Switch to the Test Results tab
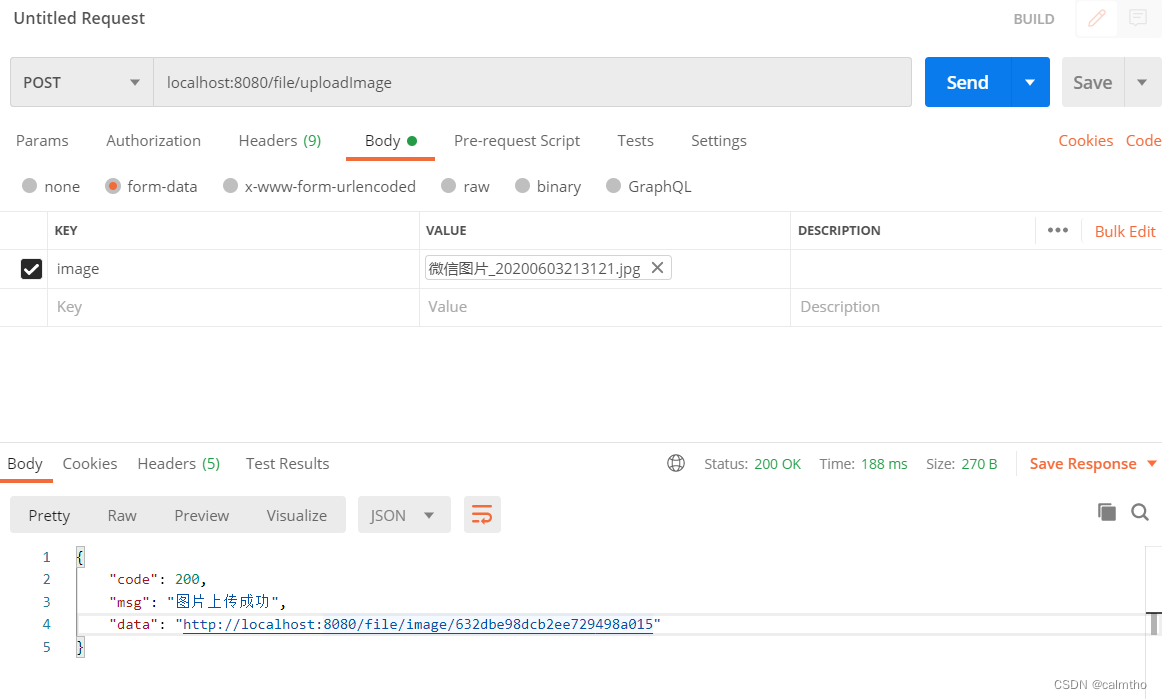 point(288,464)
